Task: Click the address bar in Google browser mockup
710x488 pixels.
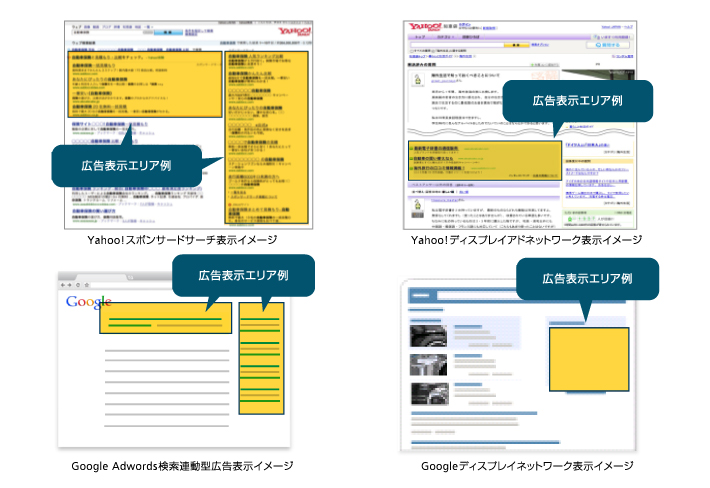Action: (131, 285)
